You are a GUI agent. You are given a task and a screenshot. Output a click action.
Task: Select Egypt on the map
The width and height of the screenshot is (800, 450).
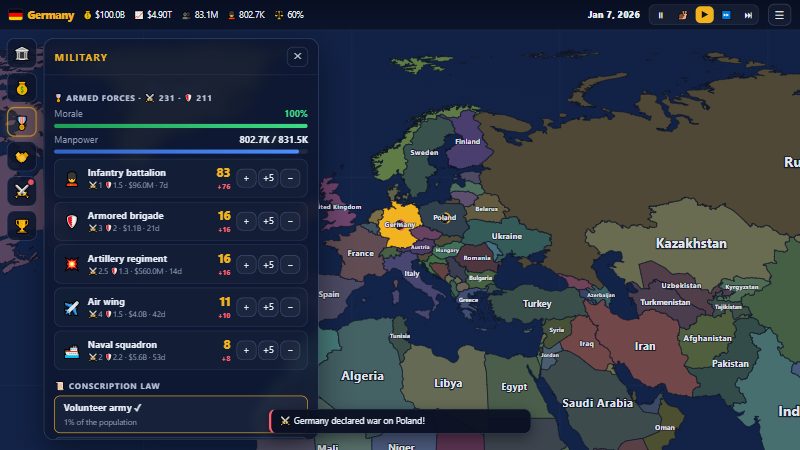(514, 387)
